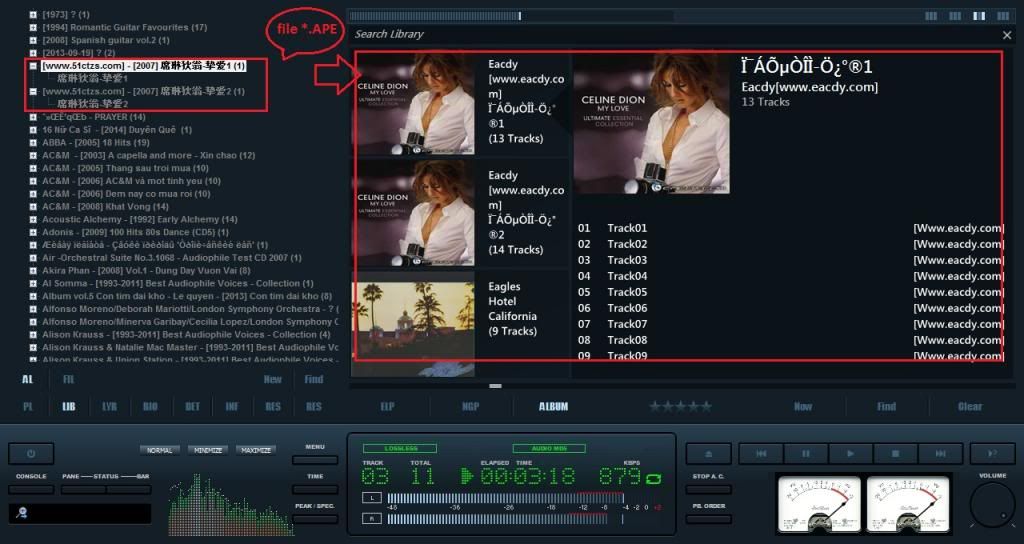
Task: Click the MINIMIZE mode button
Action: [x=208, y=450]
